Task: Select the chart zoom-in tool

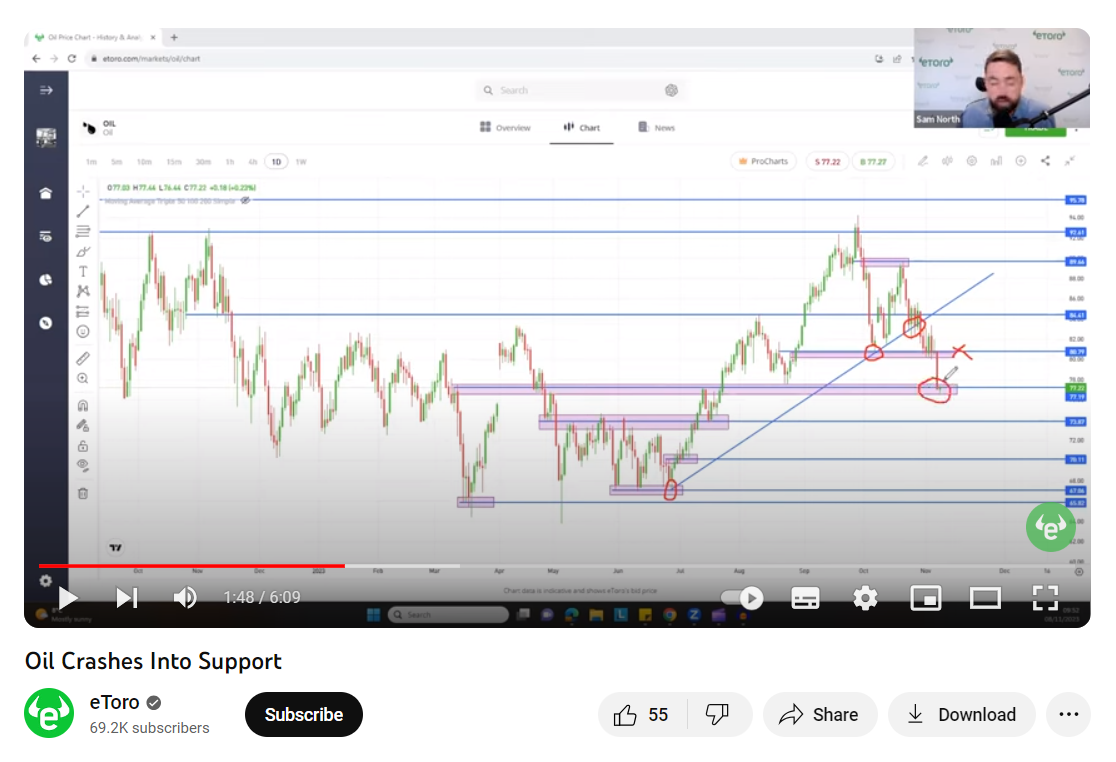Action: click(83, 379)
